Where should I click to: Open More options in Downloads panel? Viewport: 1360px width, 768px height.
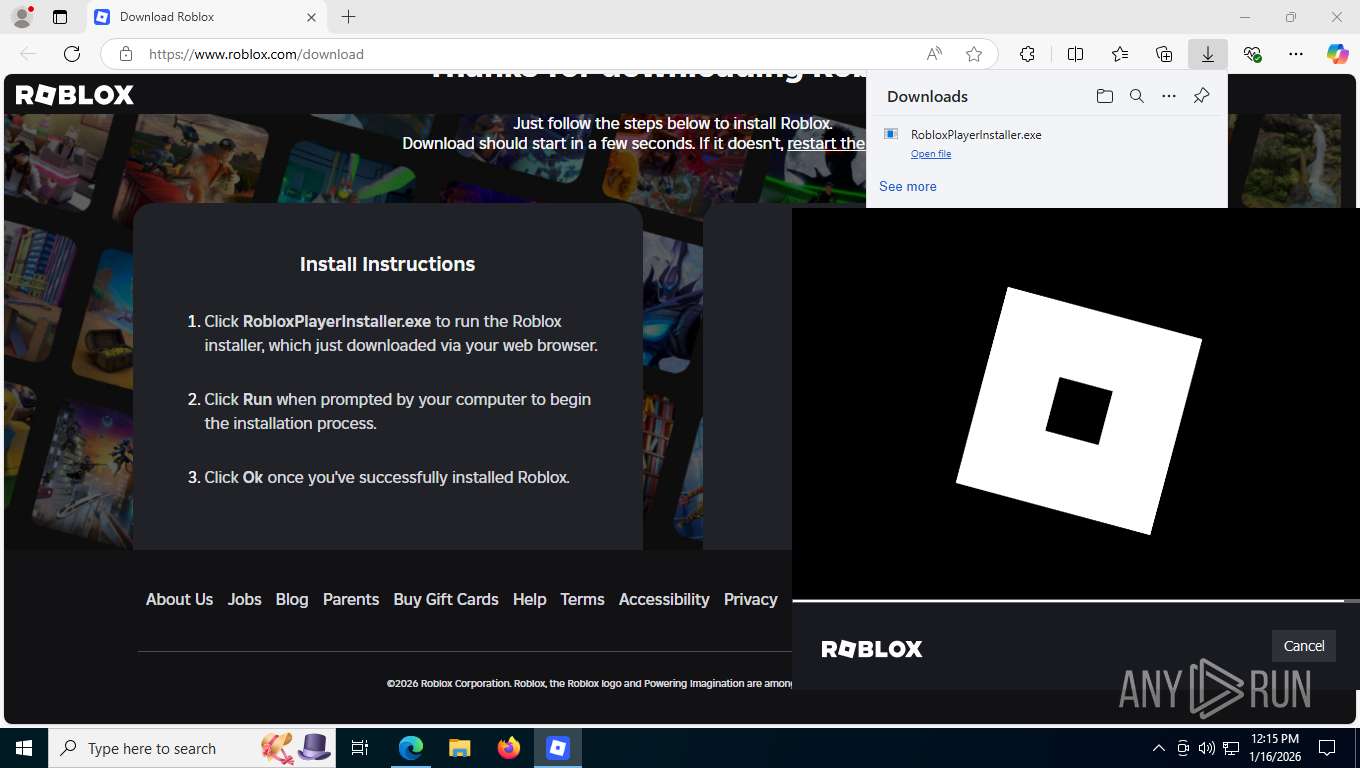pyautogui.click(x=1169, y=96)
